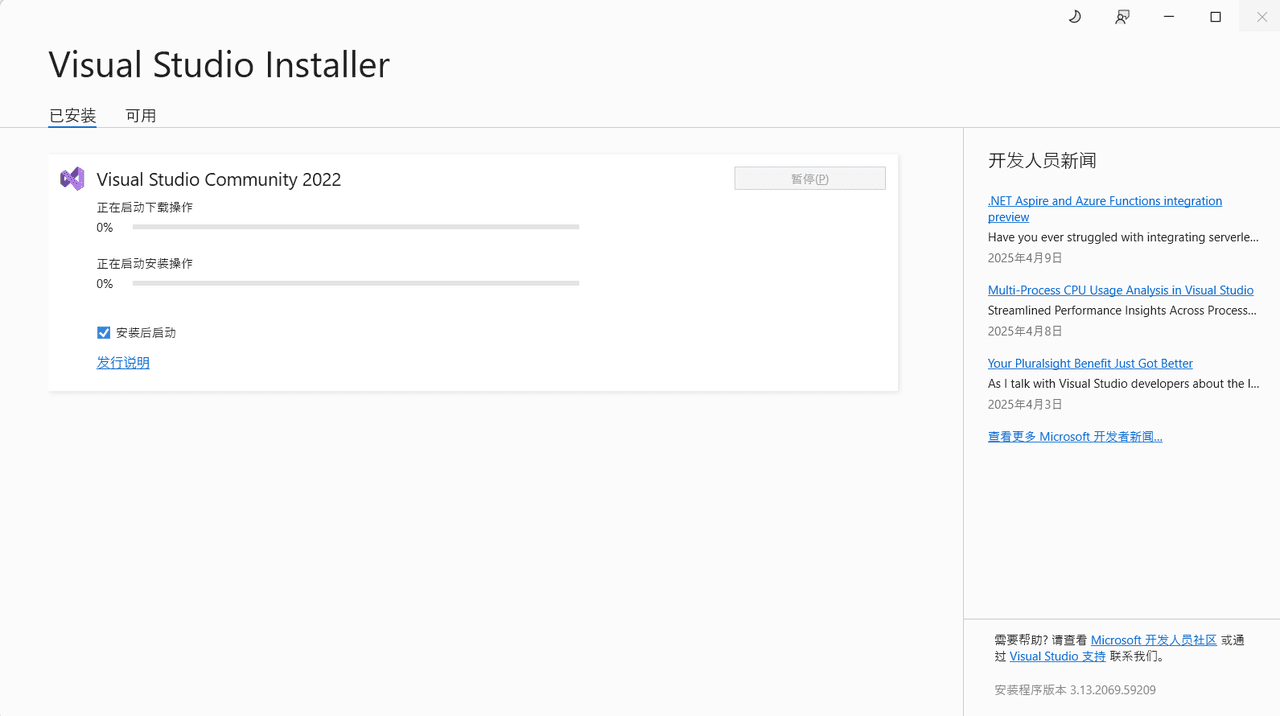The image size is (1280, 716).
Task: Click the Visual Studio Community logo icon
Action: [x=72, y=179]
